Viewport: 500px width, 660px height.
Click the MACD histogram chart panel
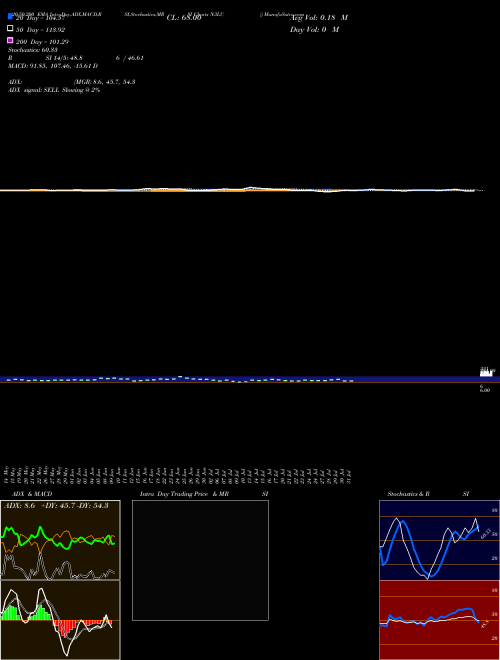click(x=60, y=620)
